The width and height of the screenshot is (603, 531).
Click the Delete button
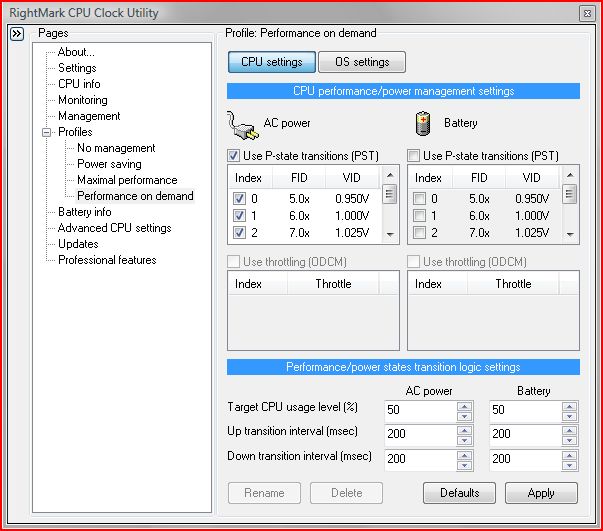pos(346,493)
